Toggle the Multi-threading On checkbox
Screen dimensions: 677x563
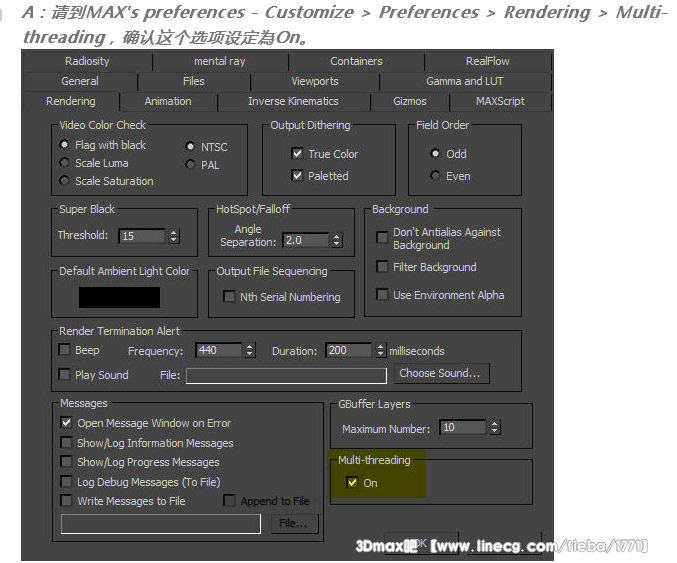click(352, 482)
